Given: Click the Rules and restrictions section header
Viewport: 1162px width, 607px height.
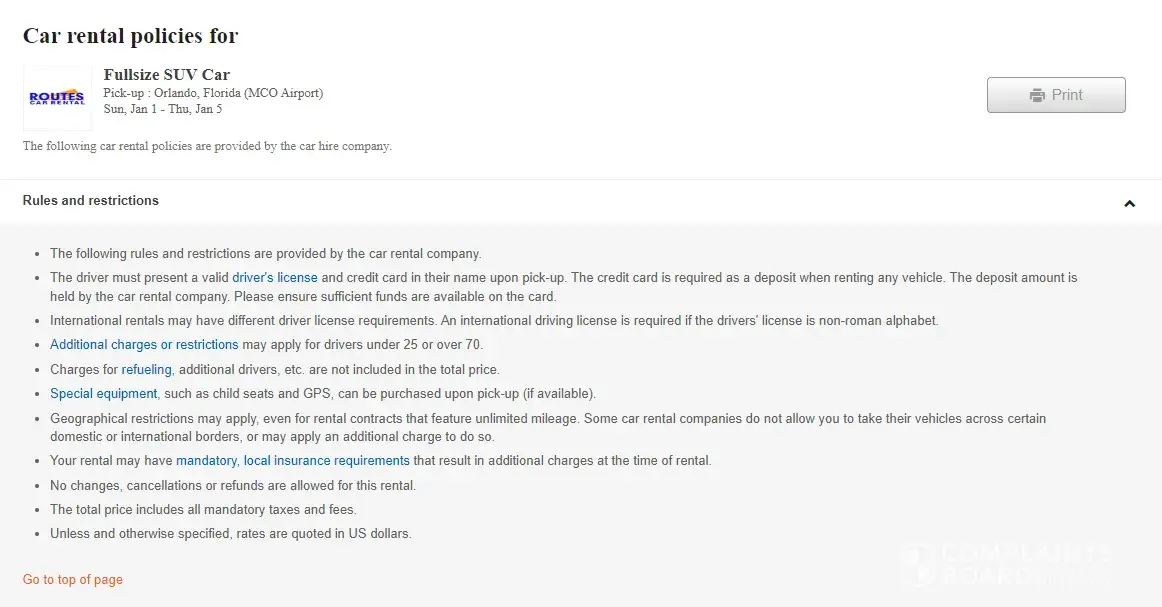Looking at the screenshot, I should coord(91,201).
